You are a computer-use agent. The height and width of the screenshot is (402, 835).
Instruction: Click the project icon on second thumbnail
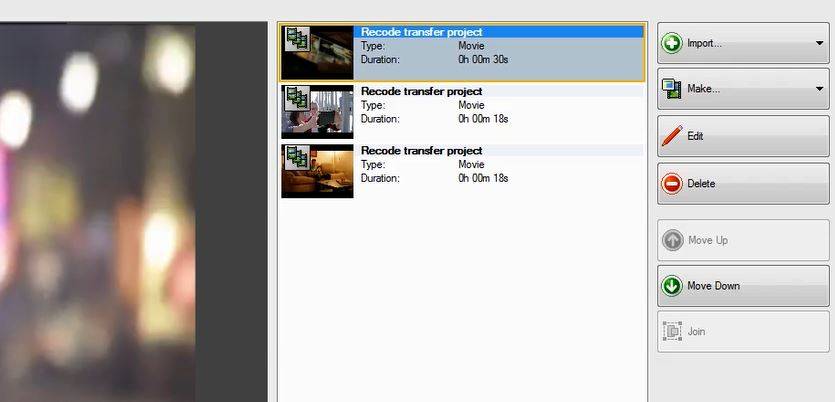297,99
